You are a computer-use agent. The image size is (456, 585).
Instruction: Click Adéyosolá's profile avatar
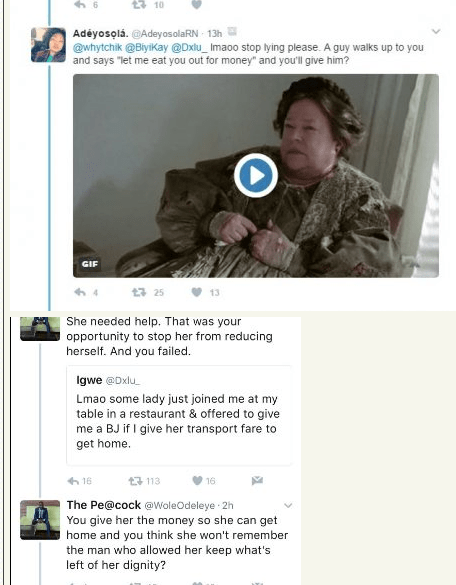(49, 45)
